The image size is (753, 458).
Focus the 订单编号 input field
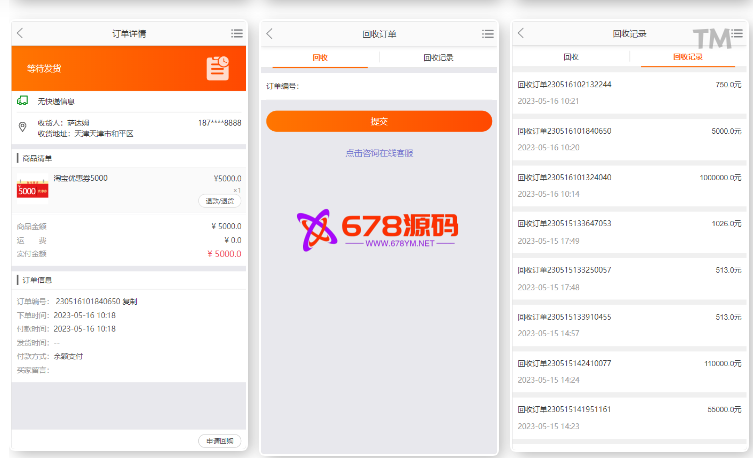tap(400, 86)
